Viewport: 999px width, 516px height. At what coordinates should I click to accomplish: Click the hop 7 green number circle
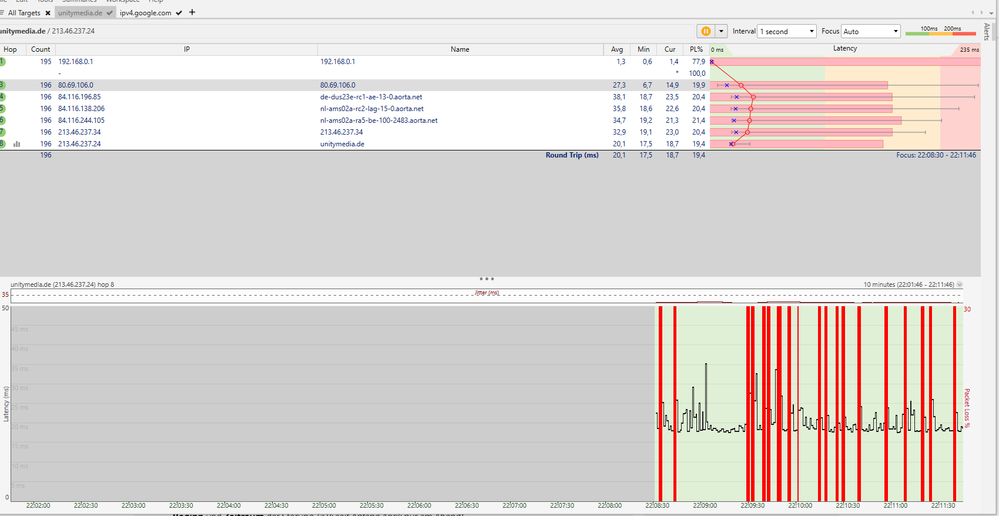click(3, 132)
